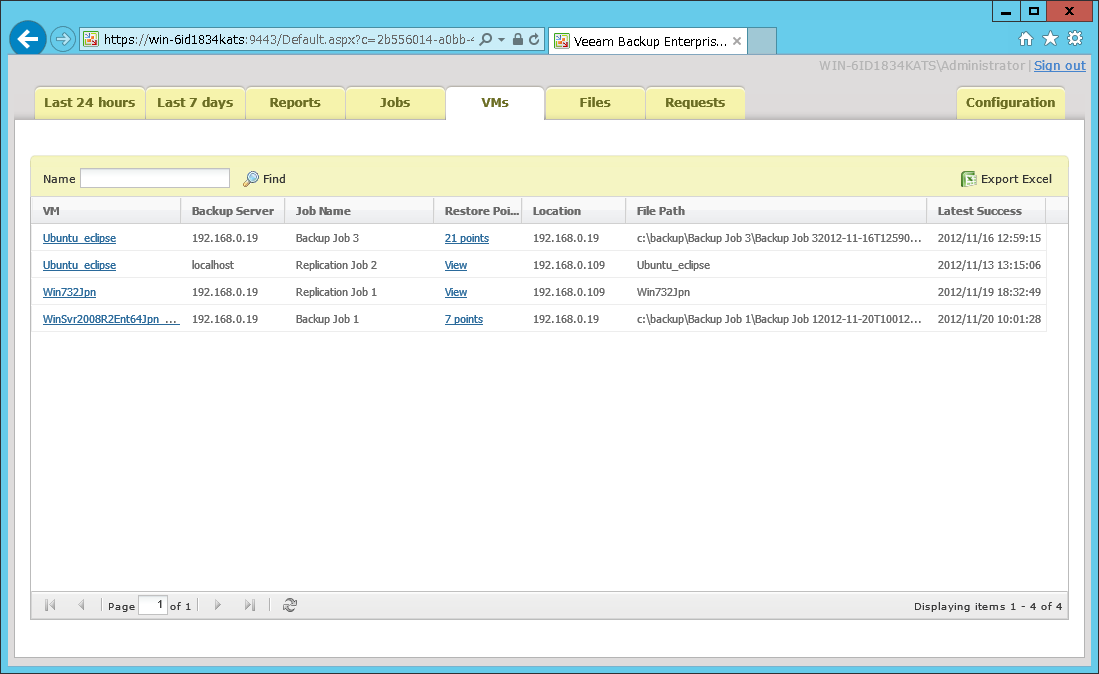Screen dimensions: 1099x674
Task: Open Ubuntu_eclipse VM link for Replication Job 2
Action: click(x=79, y=265)
